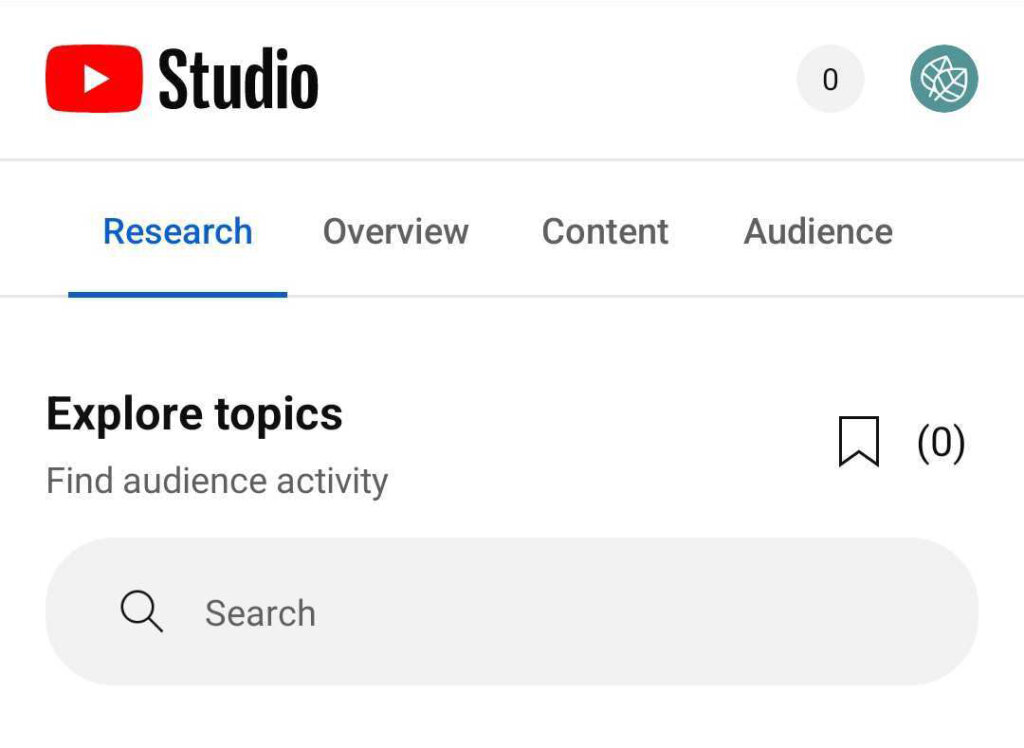1024x748 pixels.
Task: Open the Content tab
Action: (604, 231)
